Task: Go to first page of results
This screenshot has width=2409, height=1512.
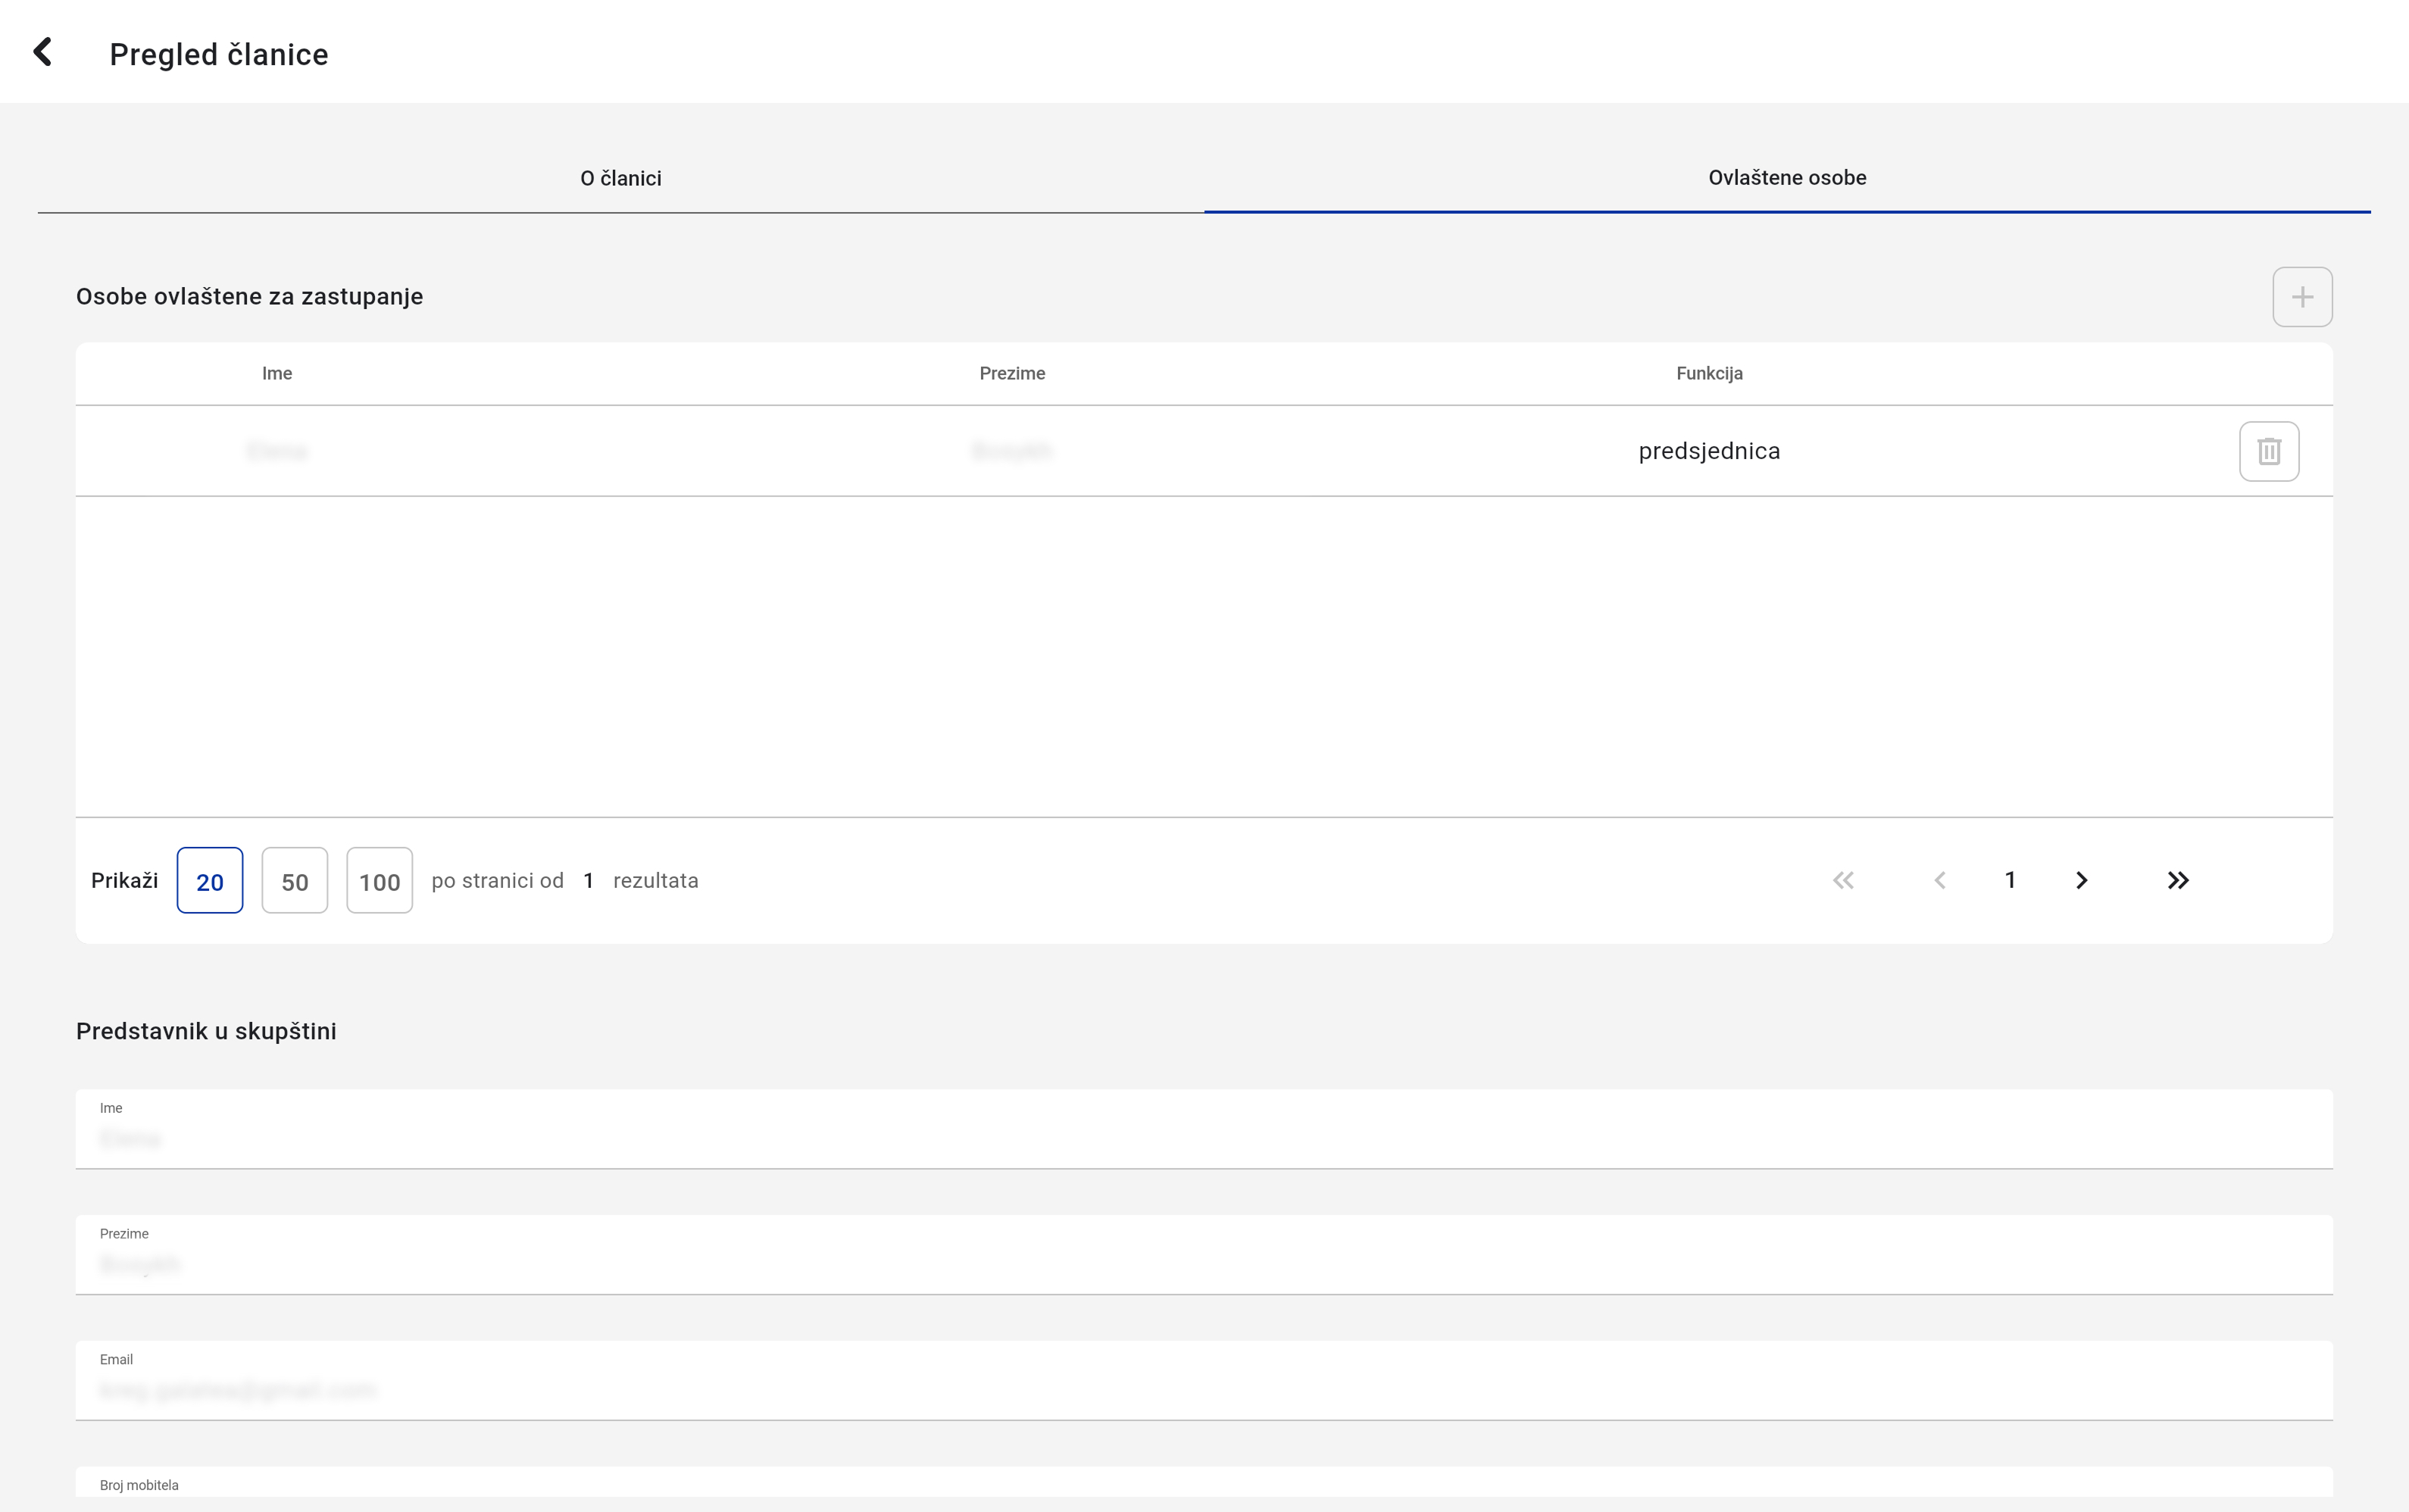Action: [x=1842, y=880]
